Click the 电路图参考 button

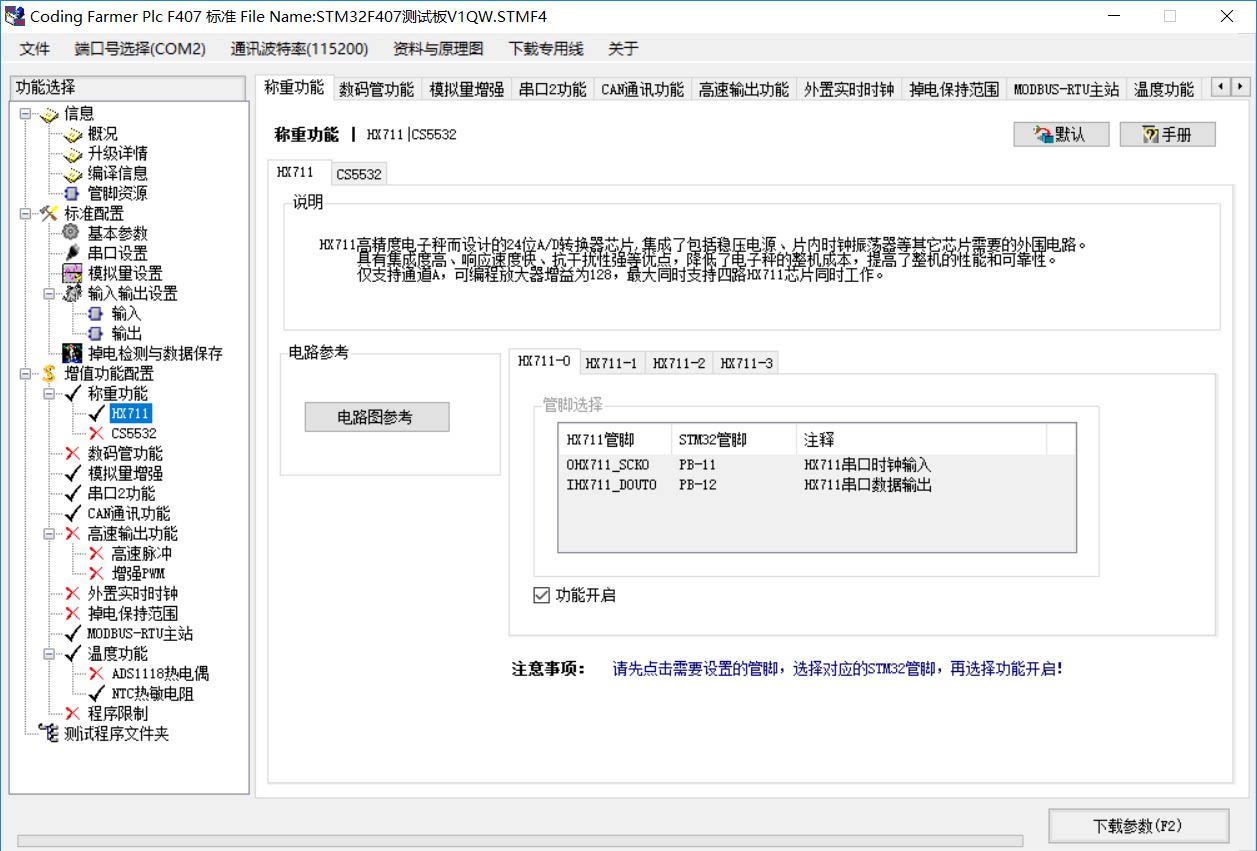(x=377, y=417)
